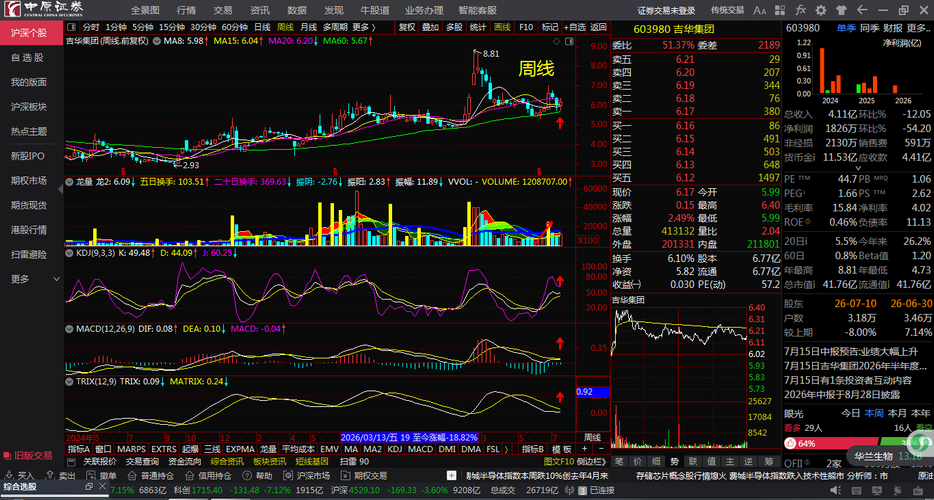Open 侧边栏 sidebar expander
Image resolution: width=934 pixels, height=500 pixels.
click(x=590, y=461)
